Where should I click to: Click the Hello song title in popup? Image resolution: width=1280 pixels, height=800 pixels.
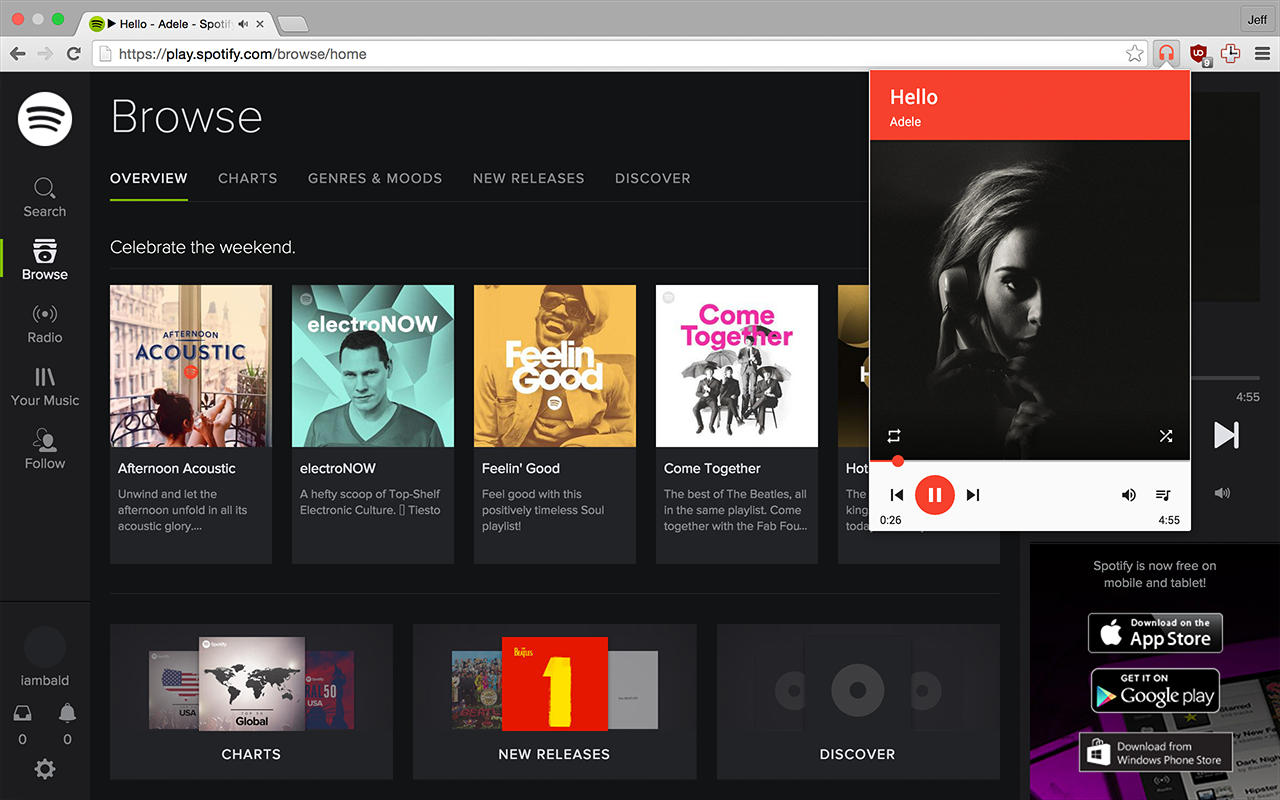click(x=914, y=97)
